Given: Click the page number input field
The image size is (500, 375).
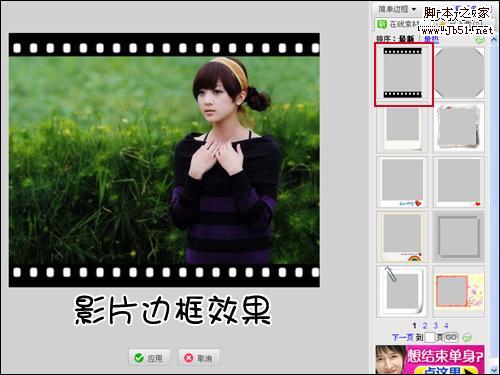Looking at the screenshot, I should coord(430,338).
